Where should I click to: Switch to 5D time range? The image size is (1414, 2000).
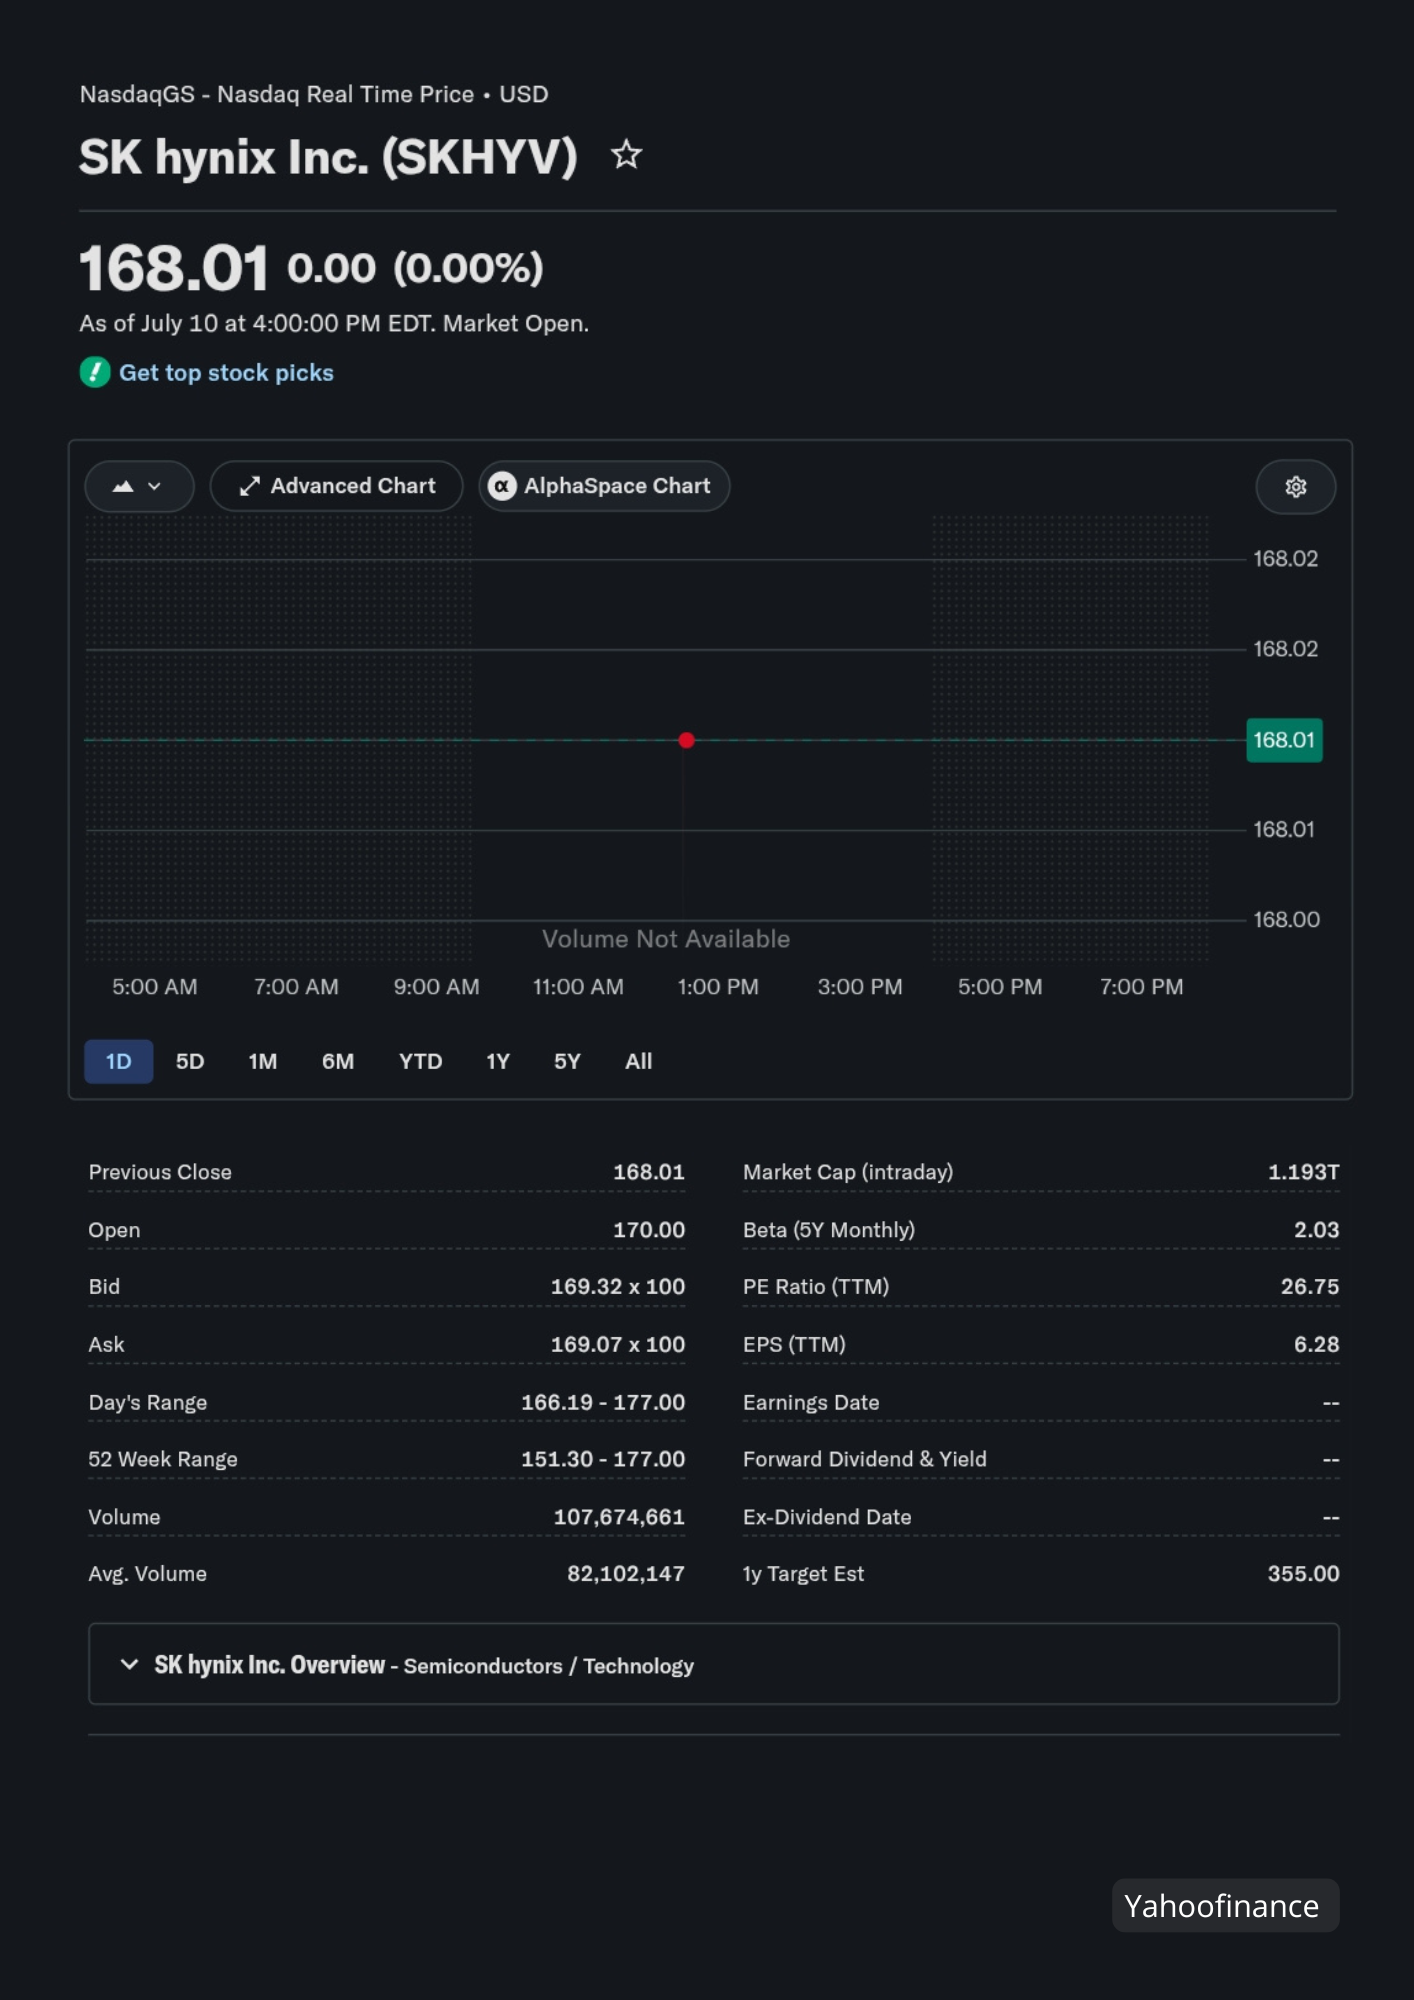(x=190, y=1061)
